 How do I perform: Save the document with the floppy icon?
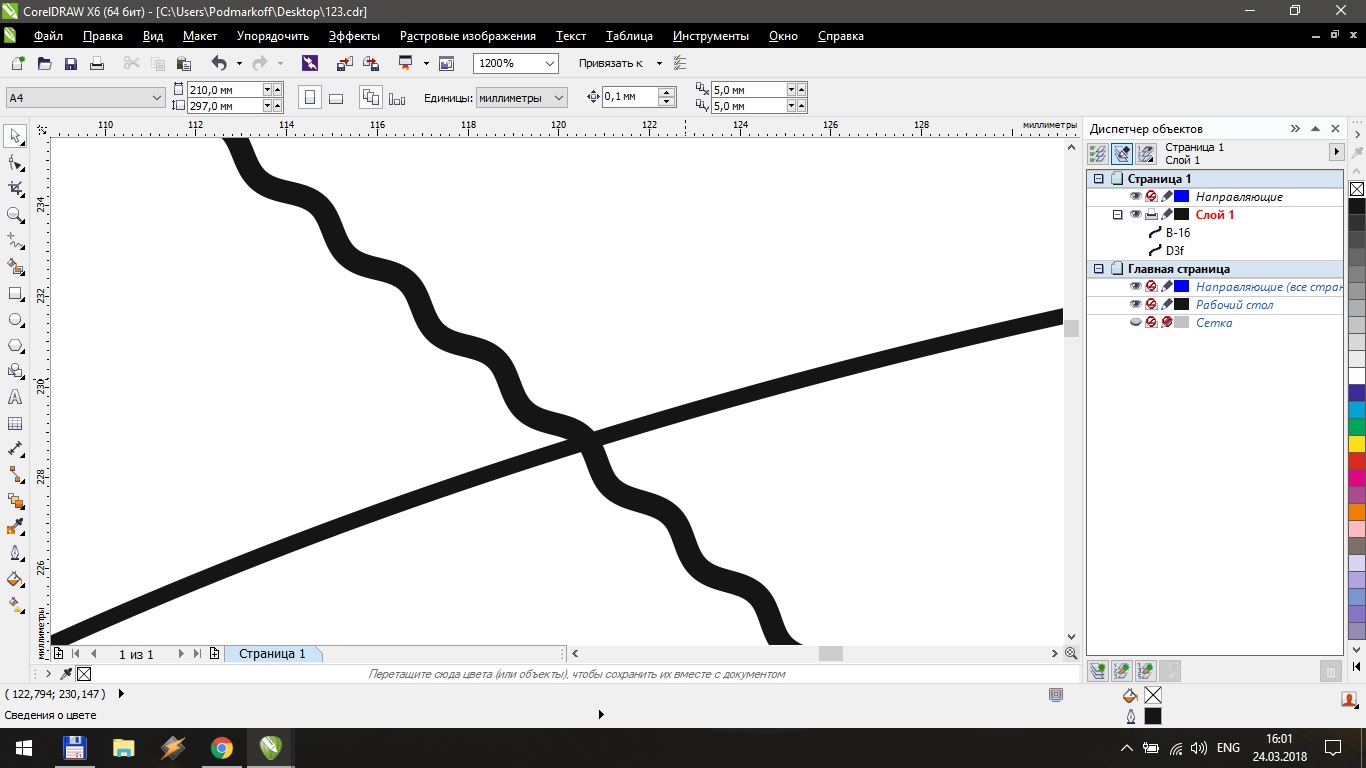point(71,63)
